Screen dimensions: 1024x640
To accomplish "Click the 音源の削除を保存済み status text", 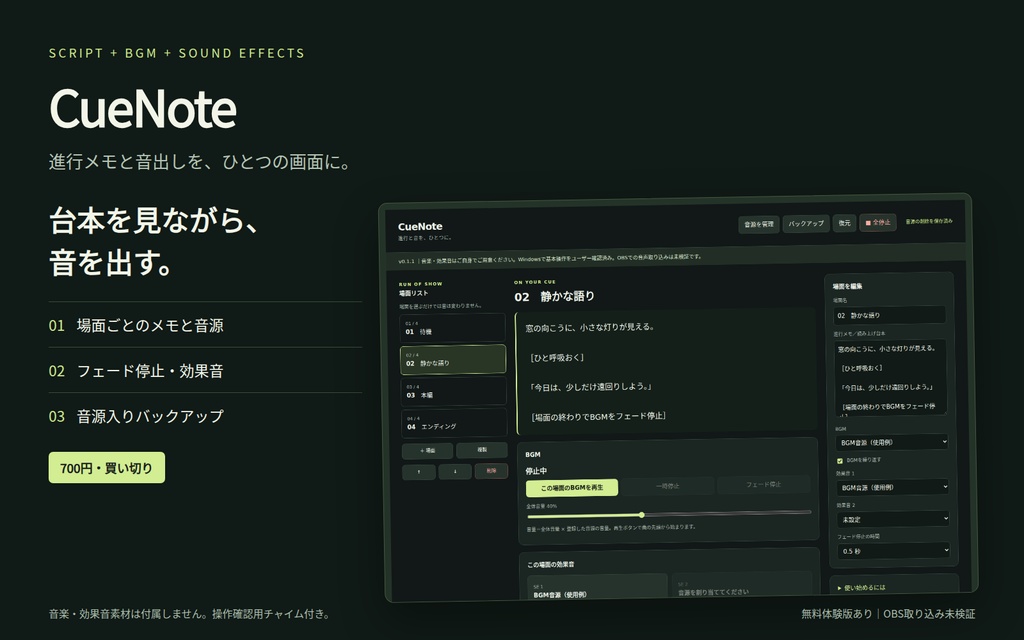I will (x=929, y=221).
